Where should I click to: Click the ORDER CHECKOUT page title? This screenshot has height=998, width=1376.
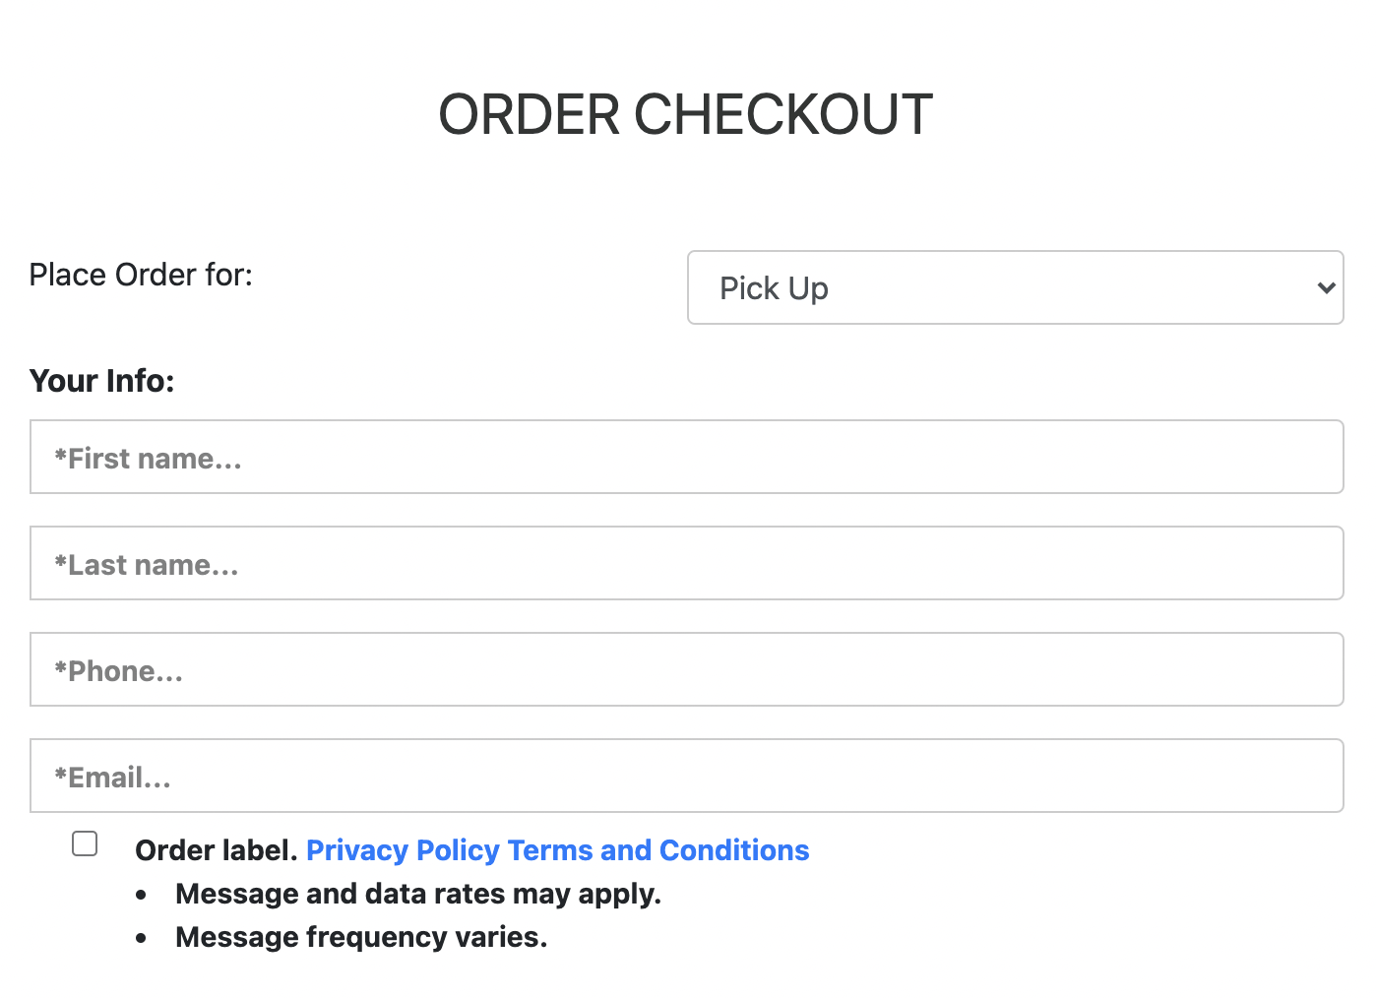point(684,113)
